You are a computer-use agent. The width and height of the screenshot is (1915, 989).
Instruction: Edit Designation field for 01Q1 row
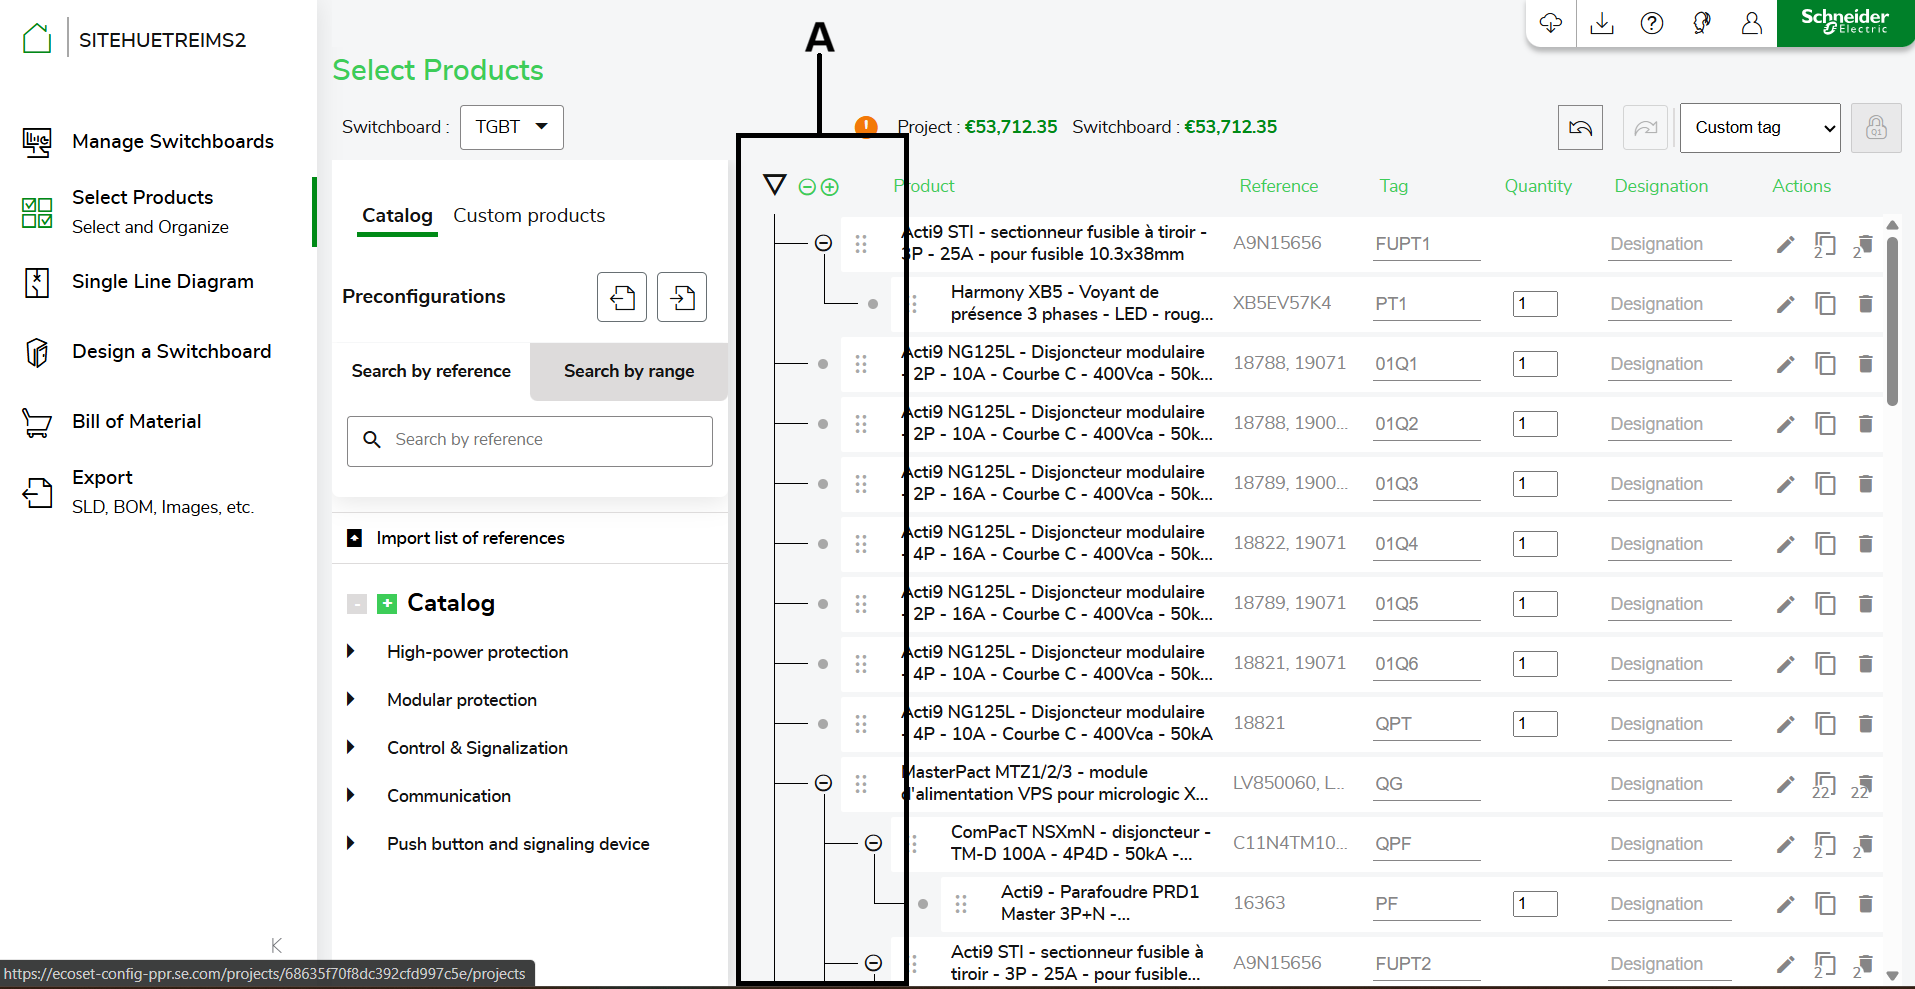1670,364
